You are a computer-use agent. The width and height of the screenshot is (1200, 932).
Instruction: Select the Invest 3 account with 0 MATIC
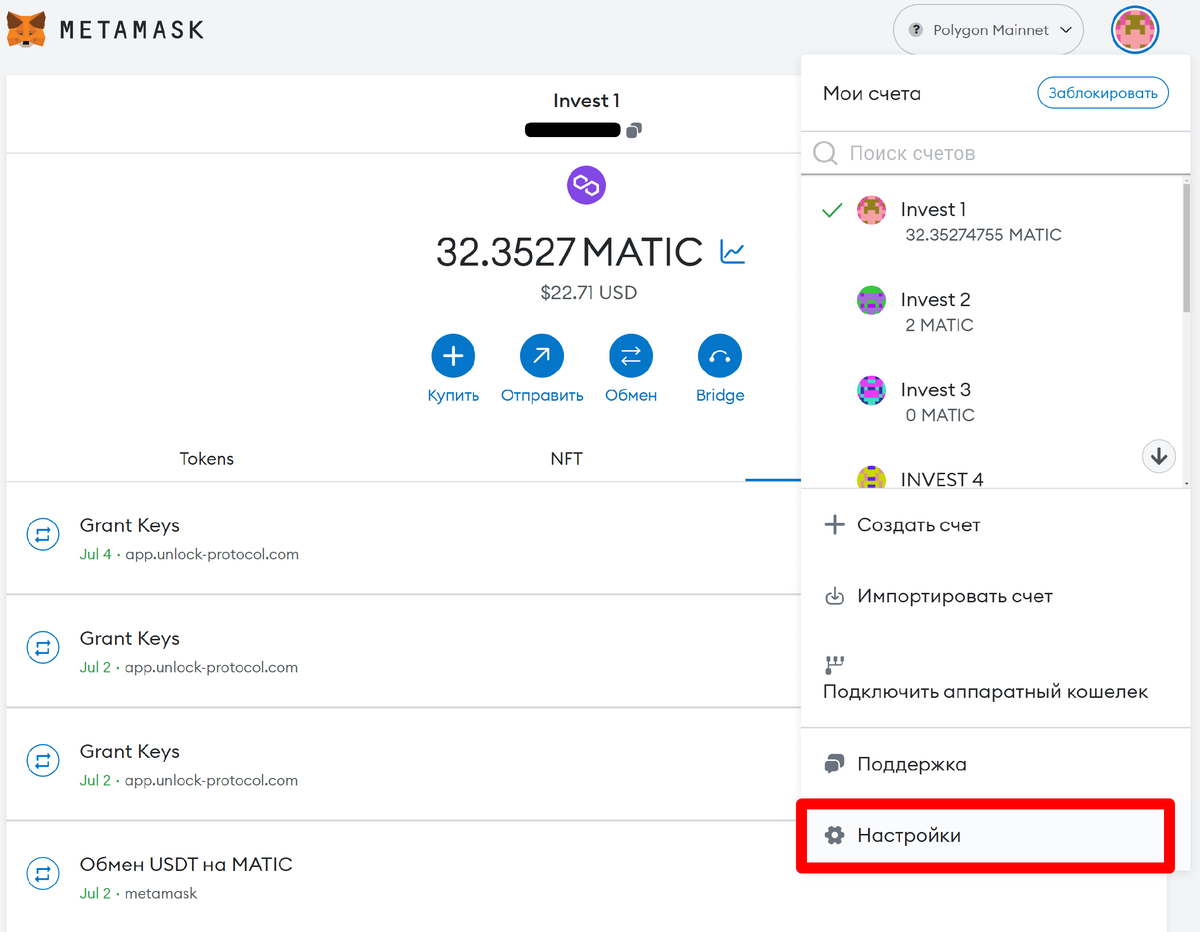991,400
